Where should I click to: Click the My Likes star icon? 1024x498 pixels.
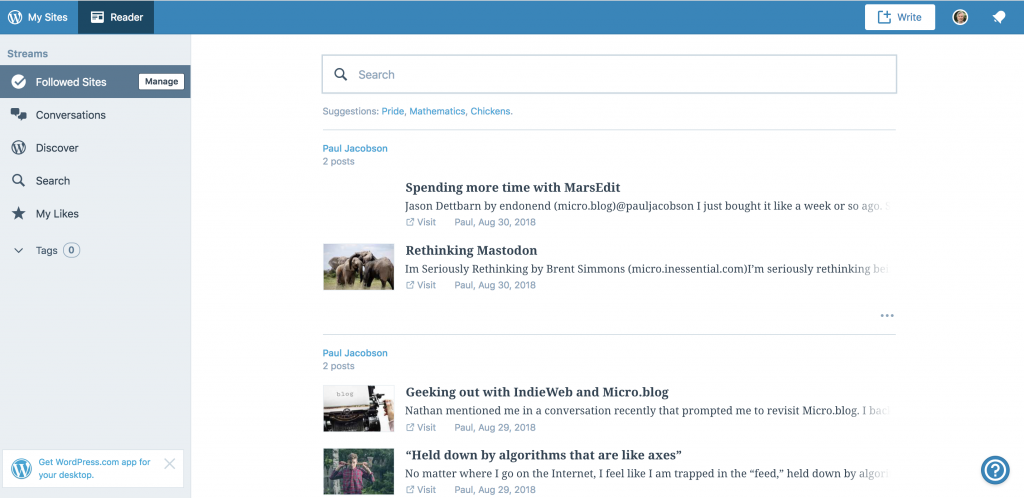click(x=19, y=213)
